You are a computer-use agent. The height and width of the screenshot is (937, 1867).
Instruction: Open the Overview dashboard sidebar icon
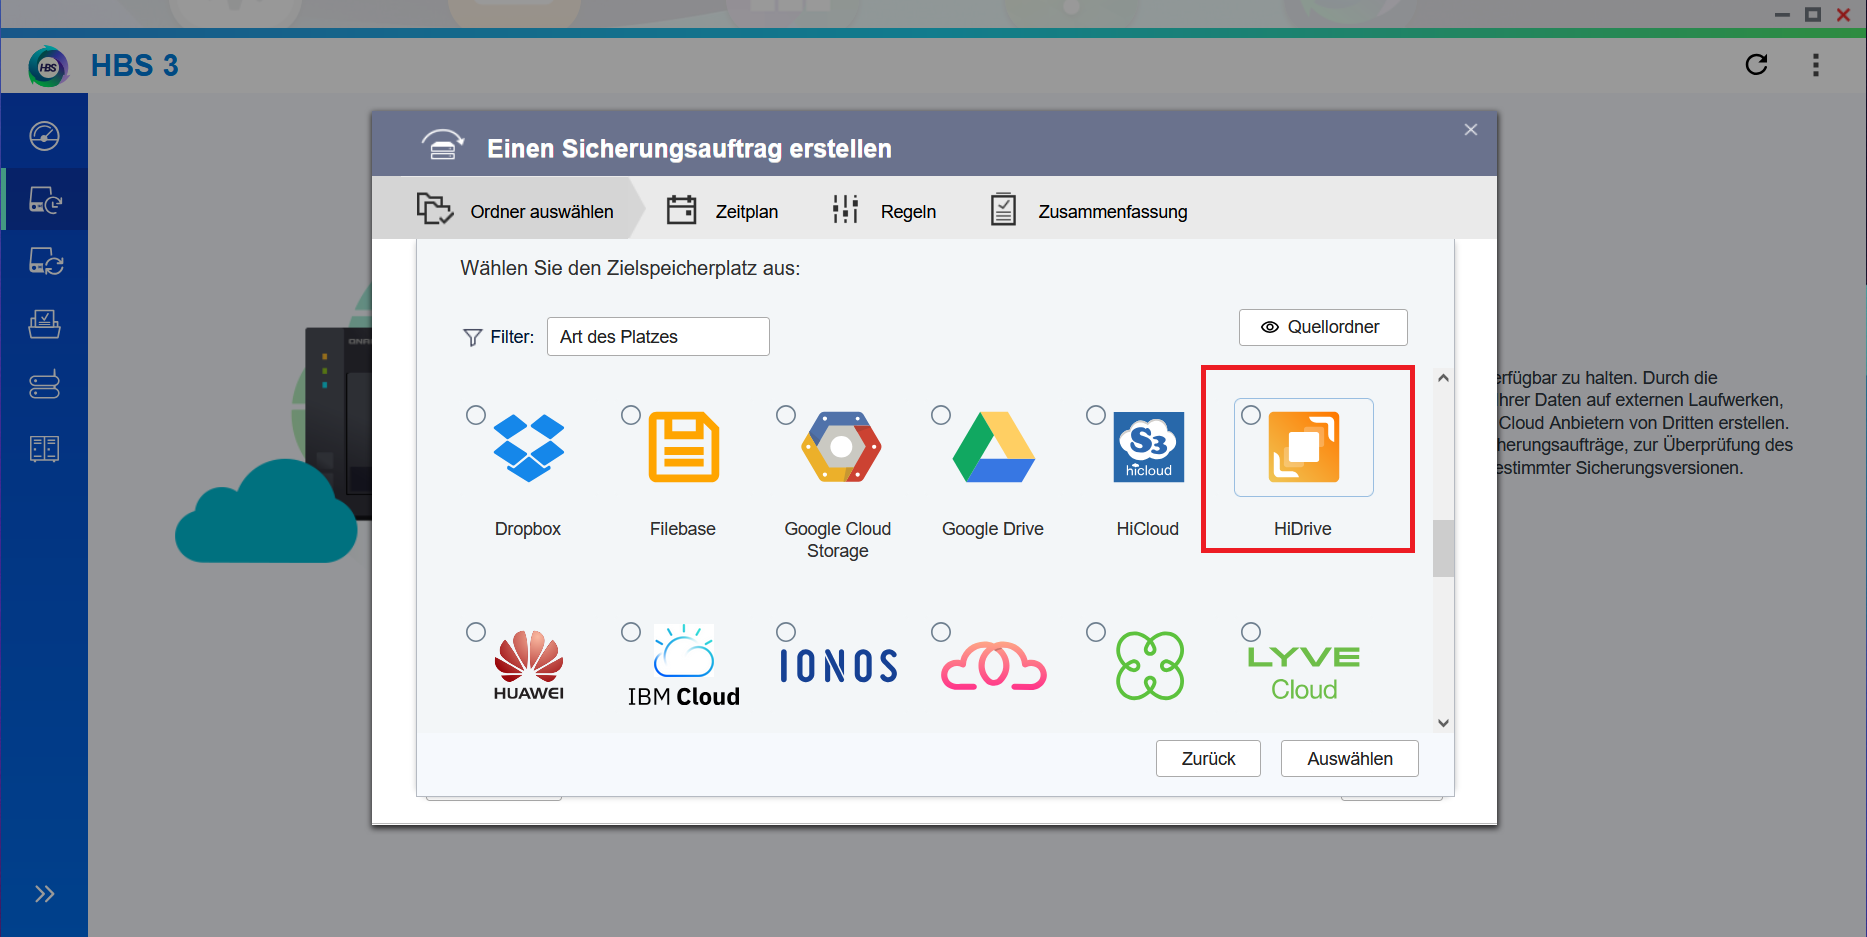click(x=44, y=136)
